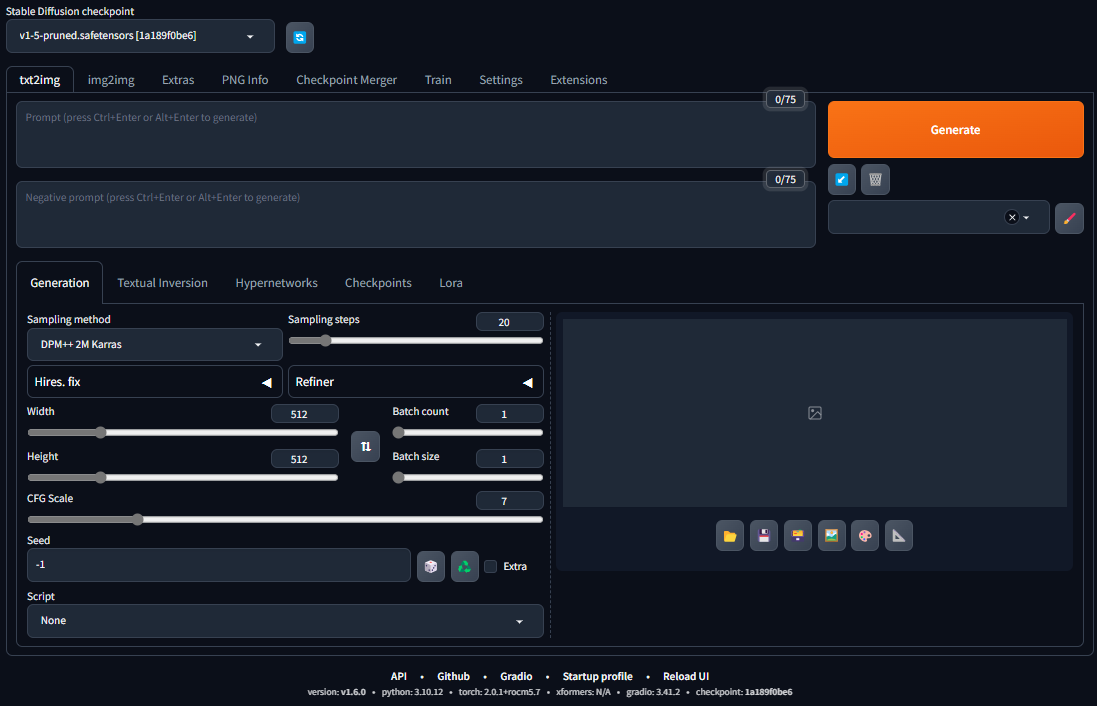
Task: Open the Extras tab
Action: pyautogui.click(x=178, y=80)
